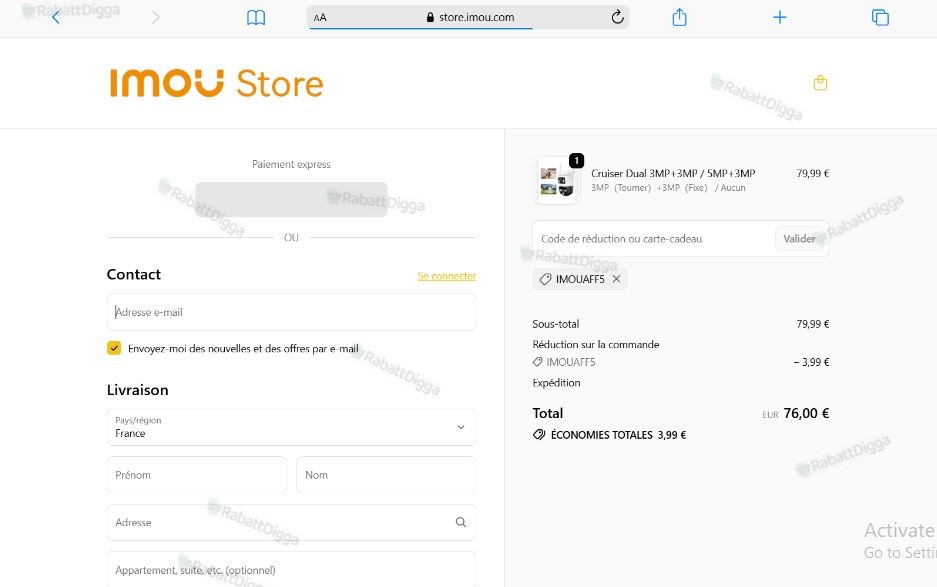Reload the page with refresh icon

coord(617,17)
